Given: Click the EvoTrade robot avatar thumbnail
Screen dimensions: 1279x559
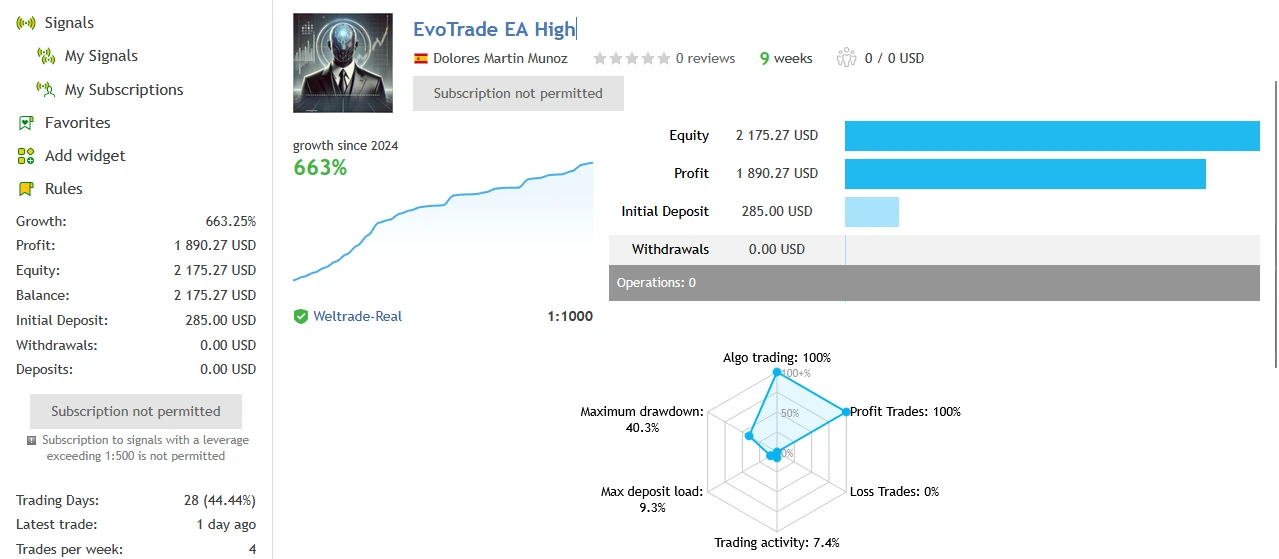Looking at the screenshot, I should click(x=343, y=63).
